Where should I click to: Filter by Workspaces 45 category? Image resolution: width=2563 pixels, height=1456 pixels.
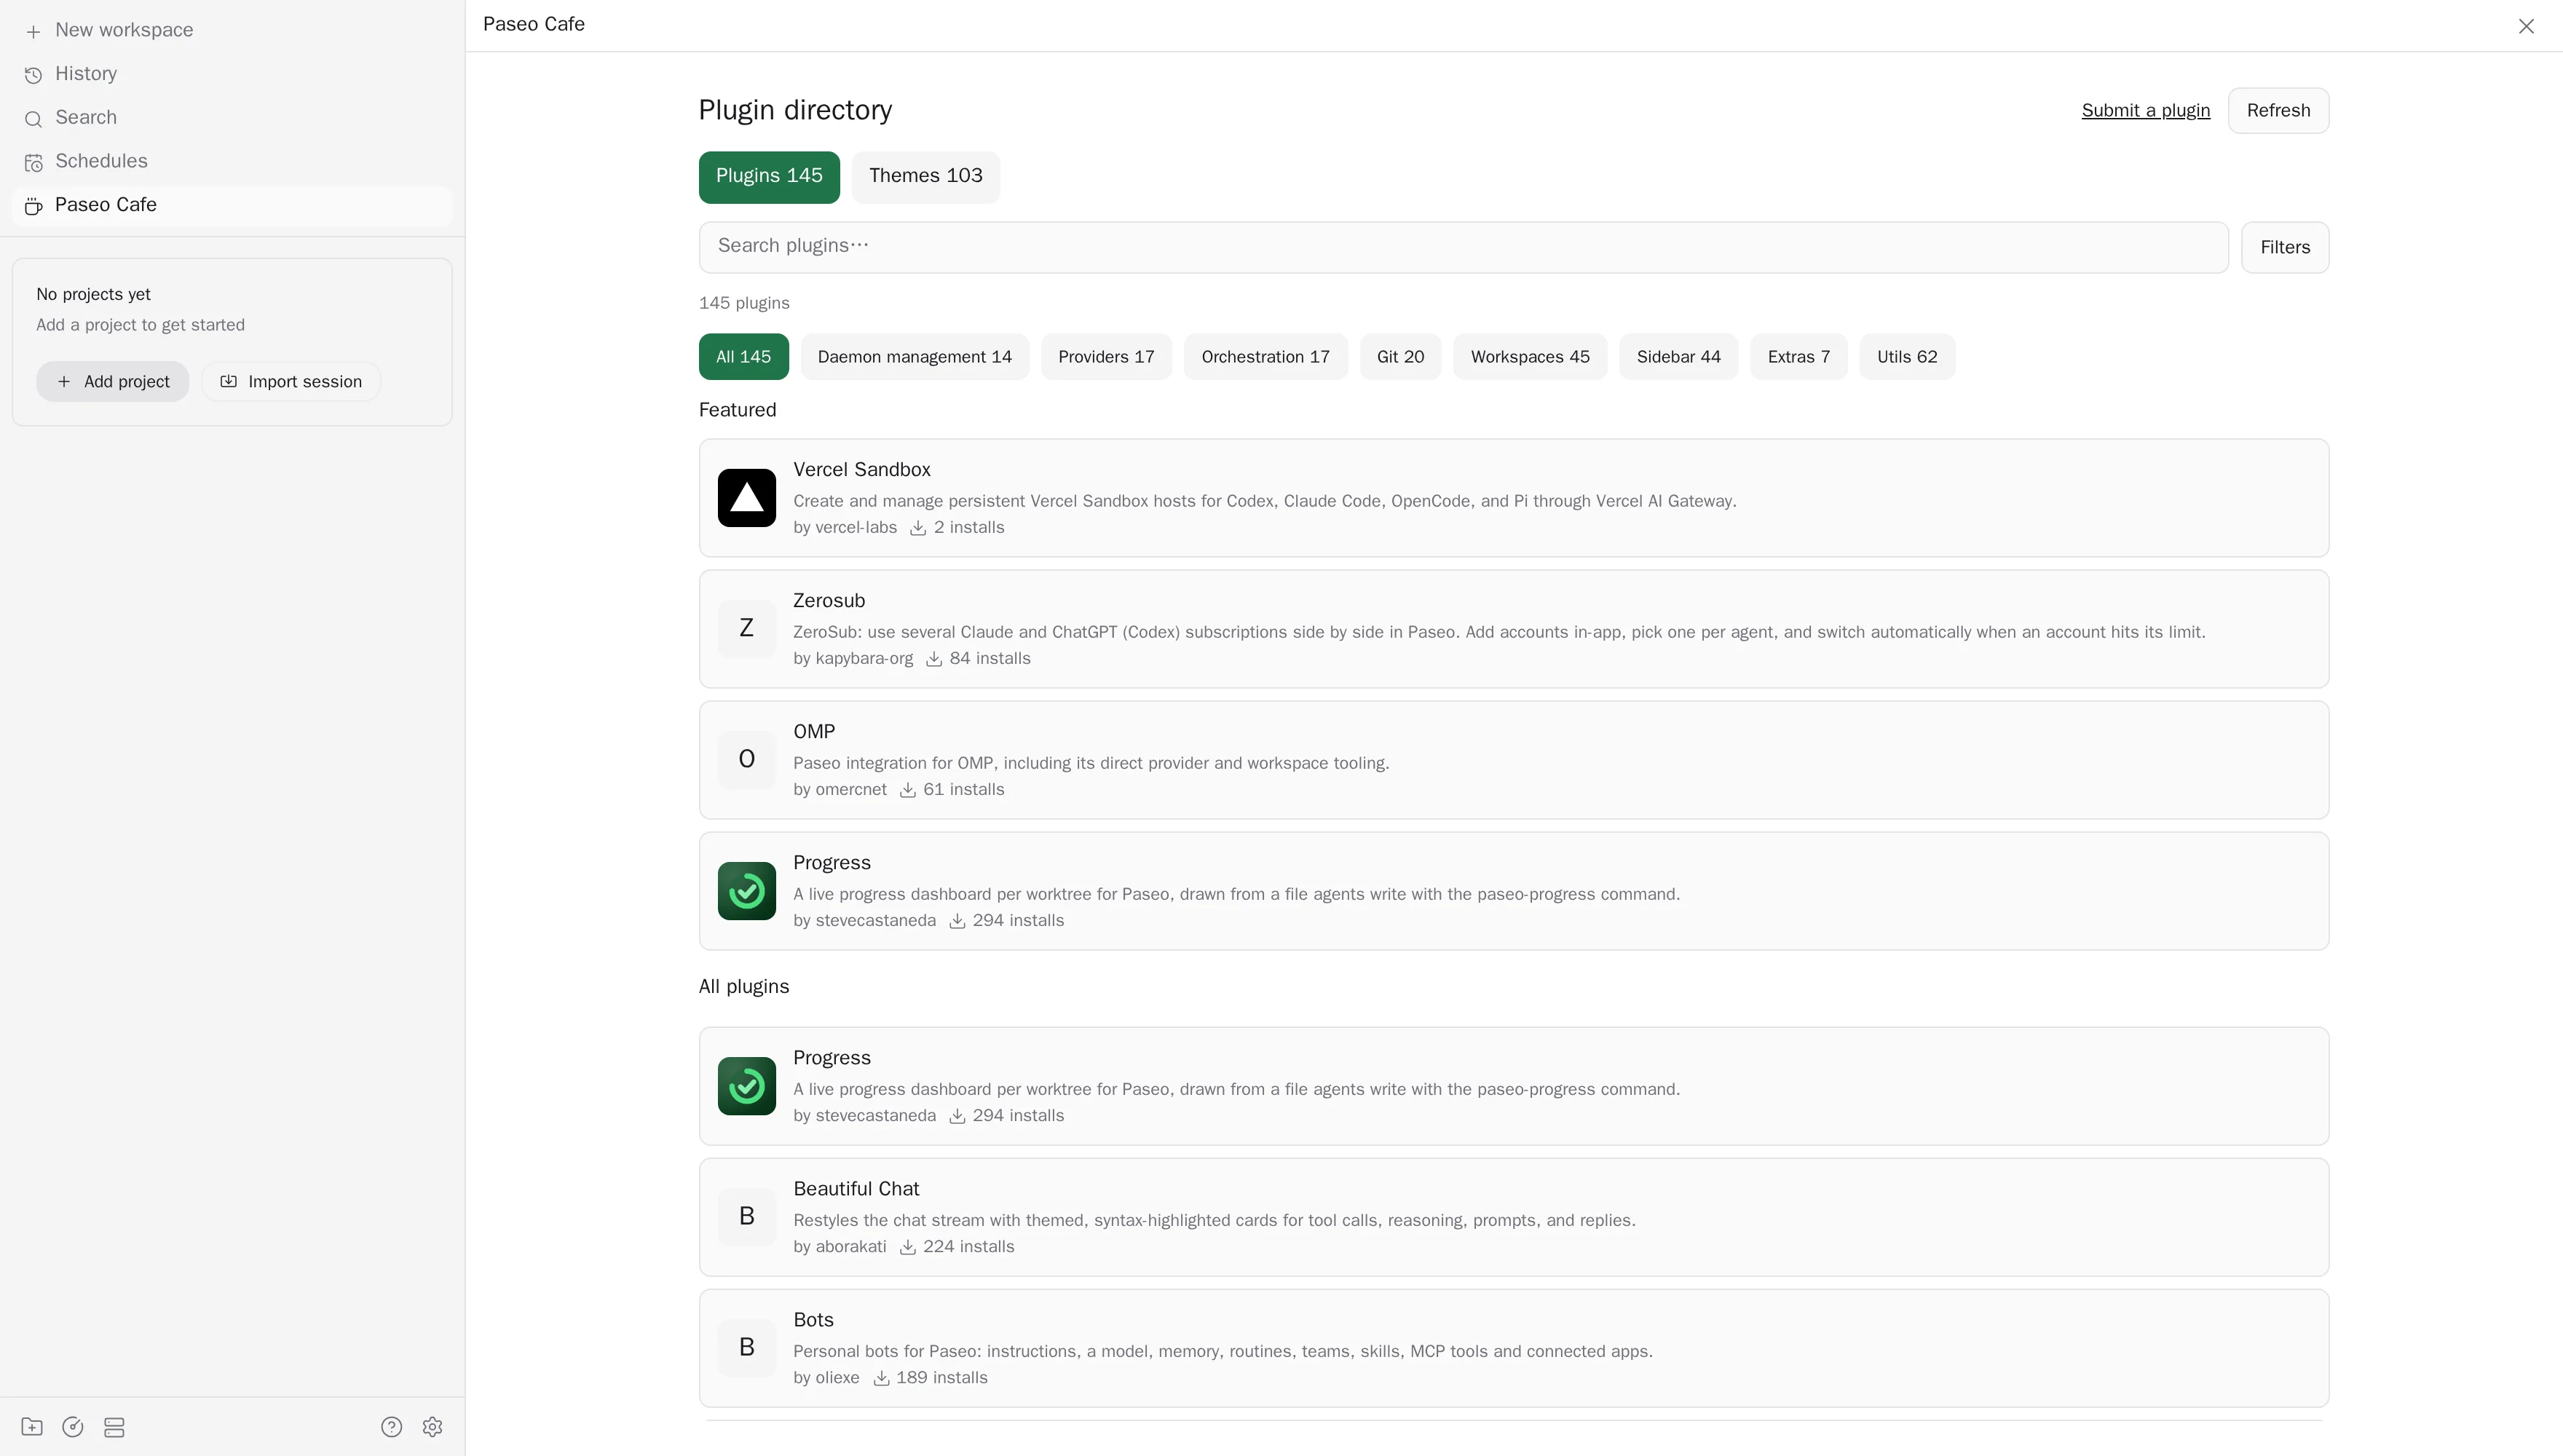point(1530,357)
